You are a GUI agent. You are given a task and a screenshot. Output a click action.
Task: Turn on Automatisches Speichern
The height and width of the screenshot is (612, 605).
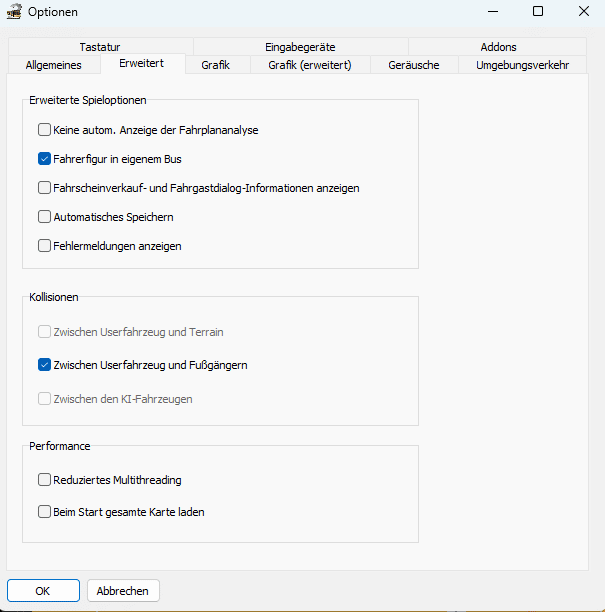[44, 216]
